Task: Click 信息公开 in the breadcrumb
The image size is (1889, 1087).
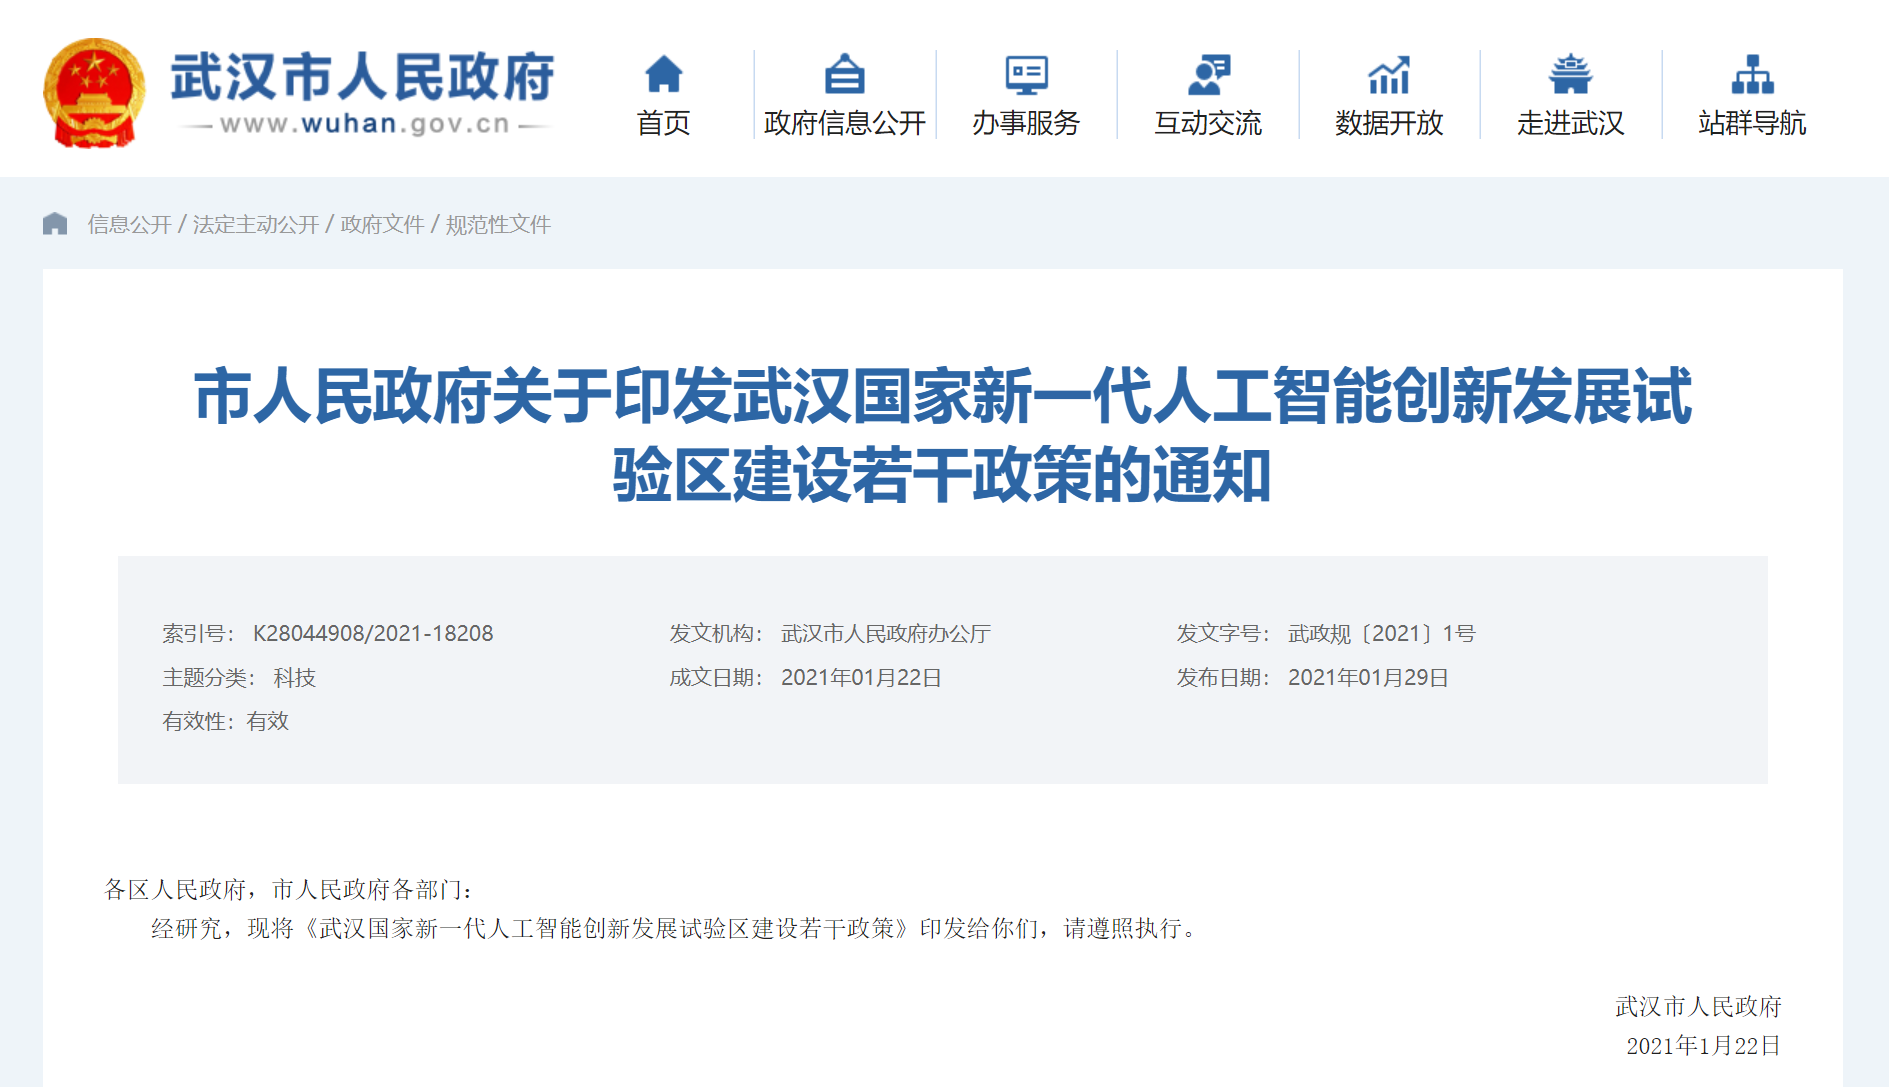Action: pyautogui.click(x=129, y=224)
